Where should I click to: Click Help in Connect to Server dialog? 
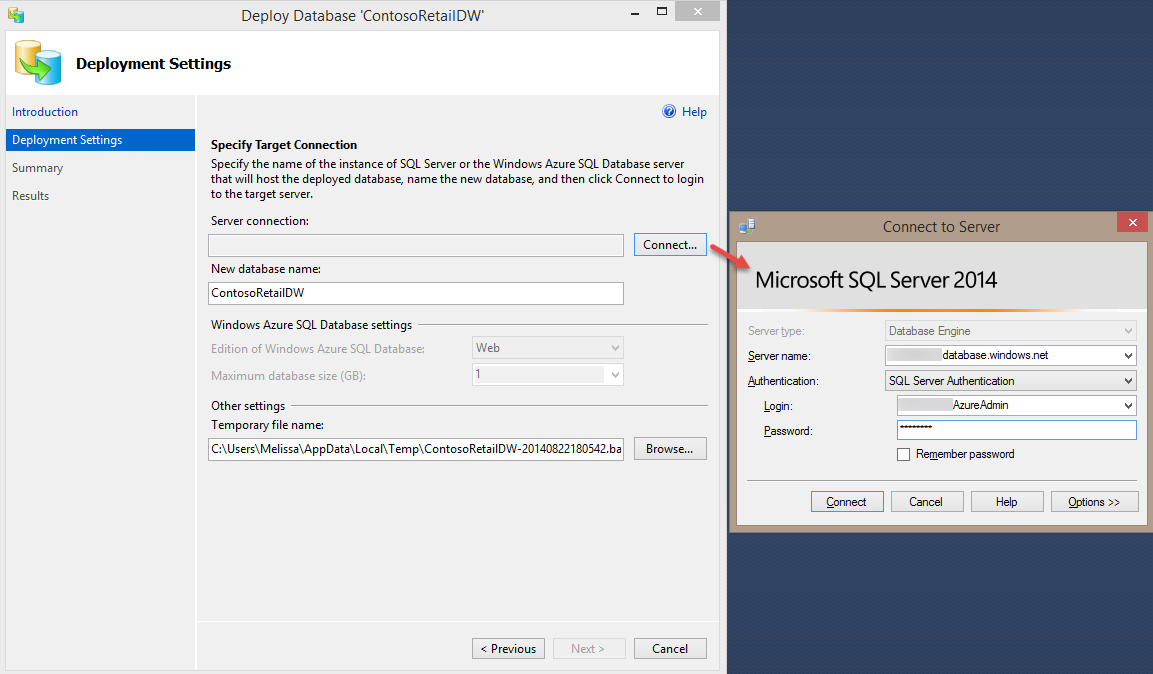tap(1007, 501)
